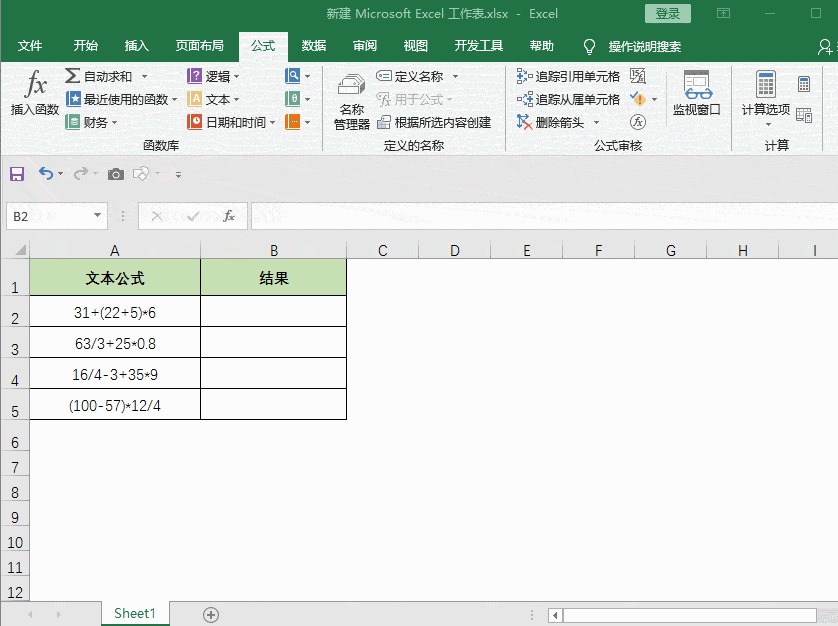The height and width of the screenshot is (626, 838).
Task: Click the Error Checking icon
Action: coord(637,99)
